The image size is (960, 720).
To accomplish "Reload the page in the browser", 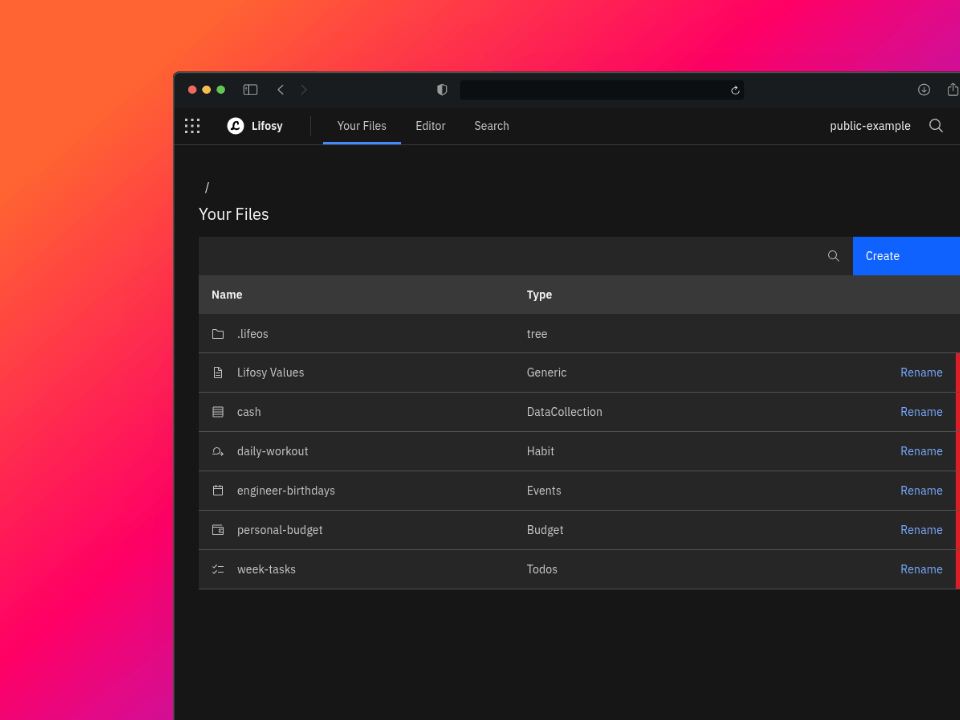I will [x=735, y=90].
